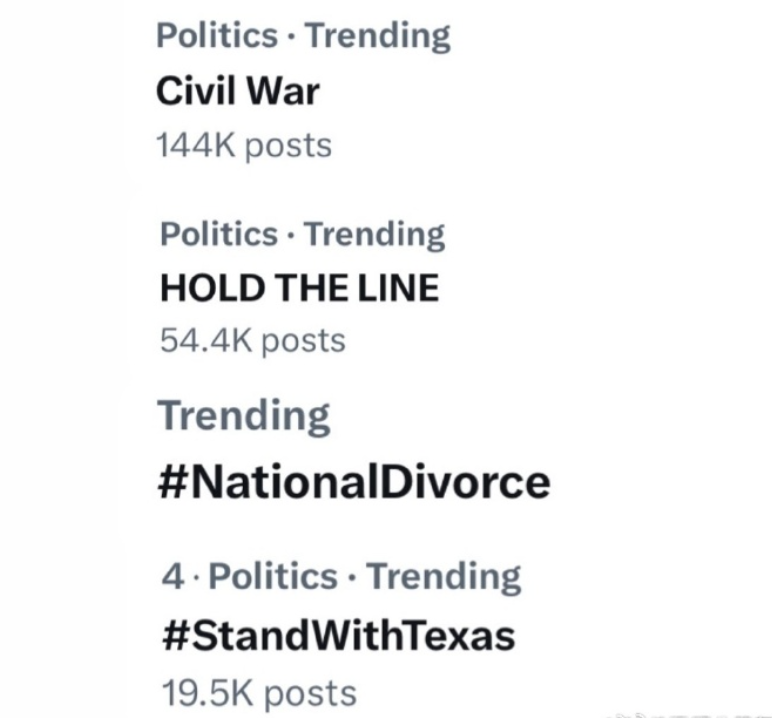The image size is (772, 718).
Task: Select the Trending label above #StandWithTexas
Action: tap(444, 577)
